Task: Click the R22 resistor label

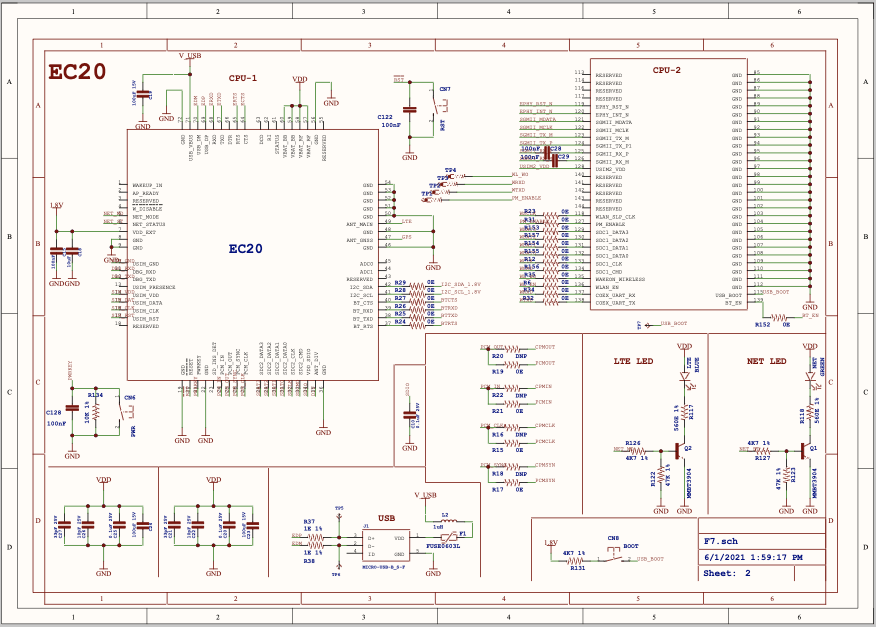Action: [x=497, y=395]
